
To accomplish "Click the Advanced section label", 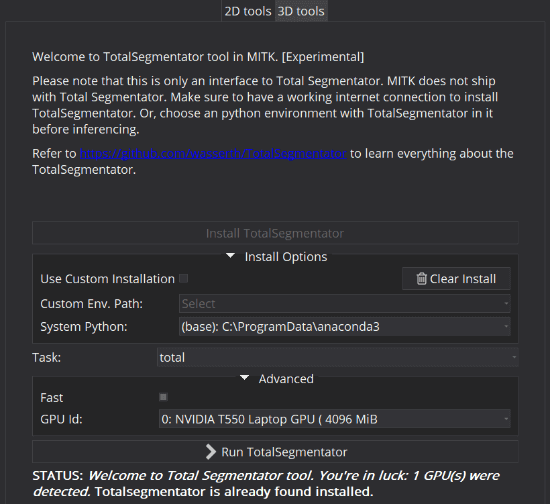I will tap(286, 379).
